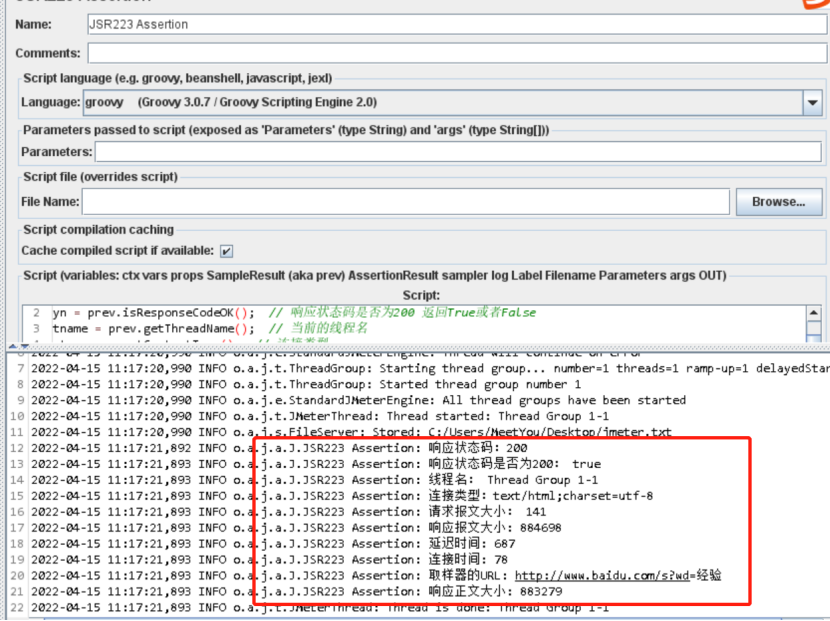The width and height of the screenshot is (830, 621).
Task: Select log line 7 Starting thread group
Action: 429,368
